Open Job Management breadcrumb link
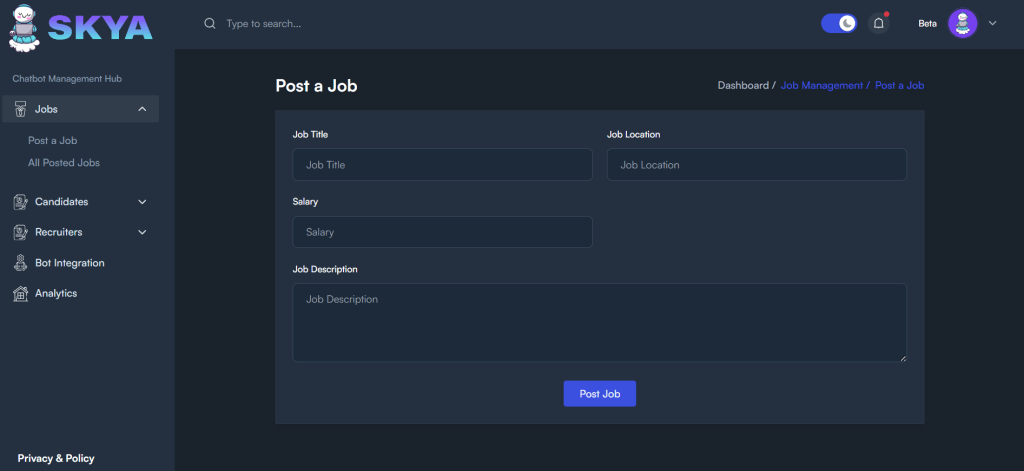Screen dimensions: 1024x471 tap(821, 86)
